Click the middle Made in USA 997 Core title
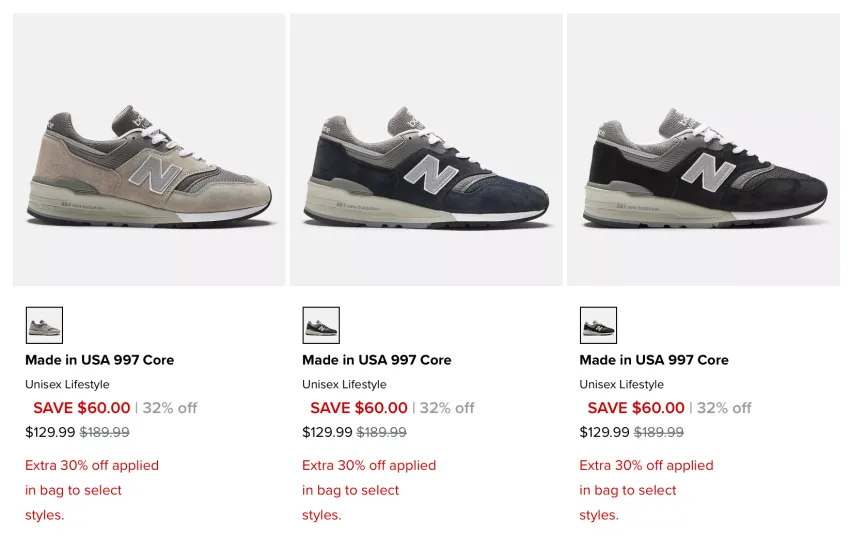The height and width of the screenshot is (536, 850). [377, 360]
